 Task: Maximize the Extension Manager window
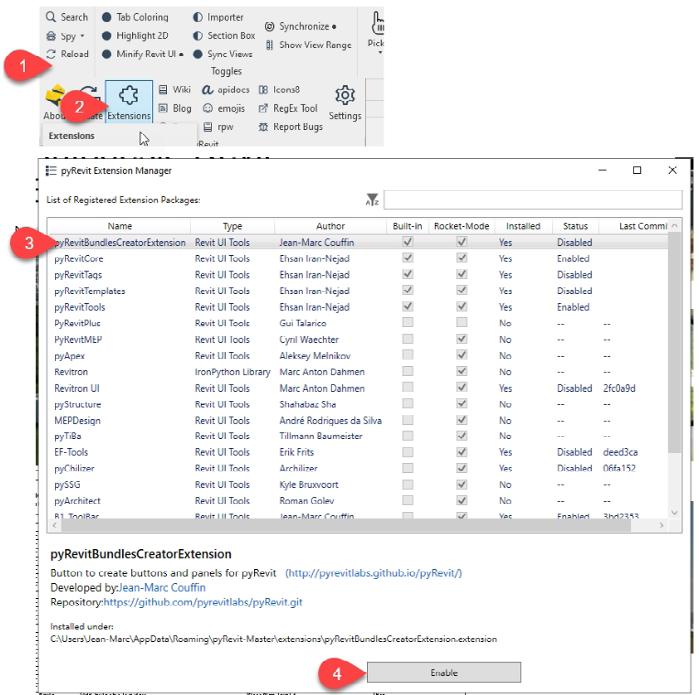(637, 170)
